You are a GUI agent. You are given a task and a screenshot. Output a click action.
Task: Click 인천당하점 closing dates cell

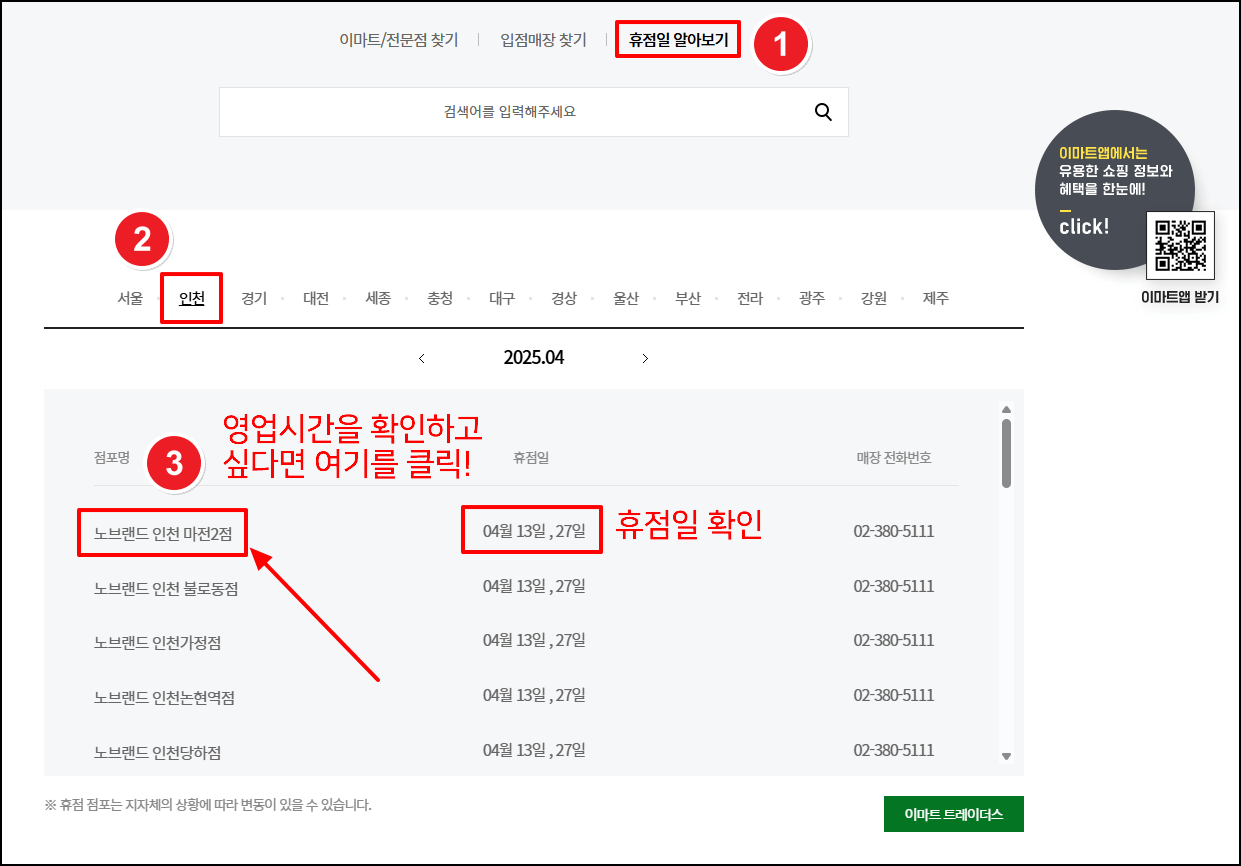click(x=534, y=749)
